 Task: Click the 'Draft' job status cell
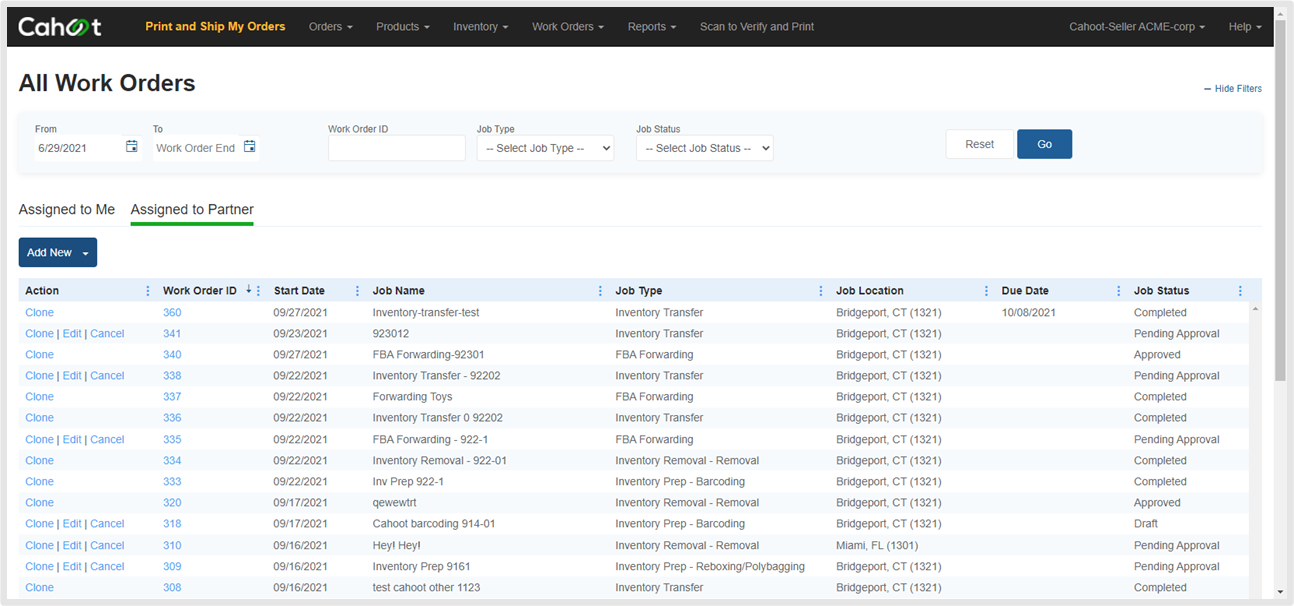click(x=1146, y=524)
